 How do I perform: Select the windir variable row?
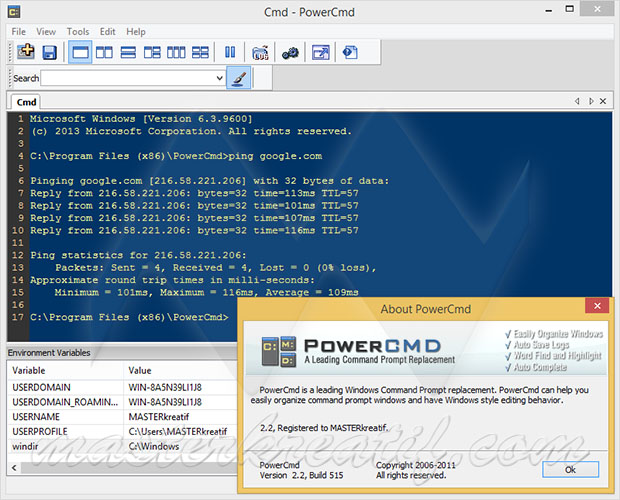click(123, 446)
